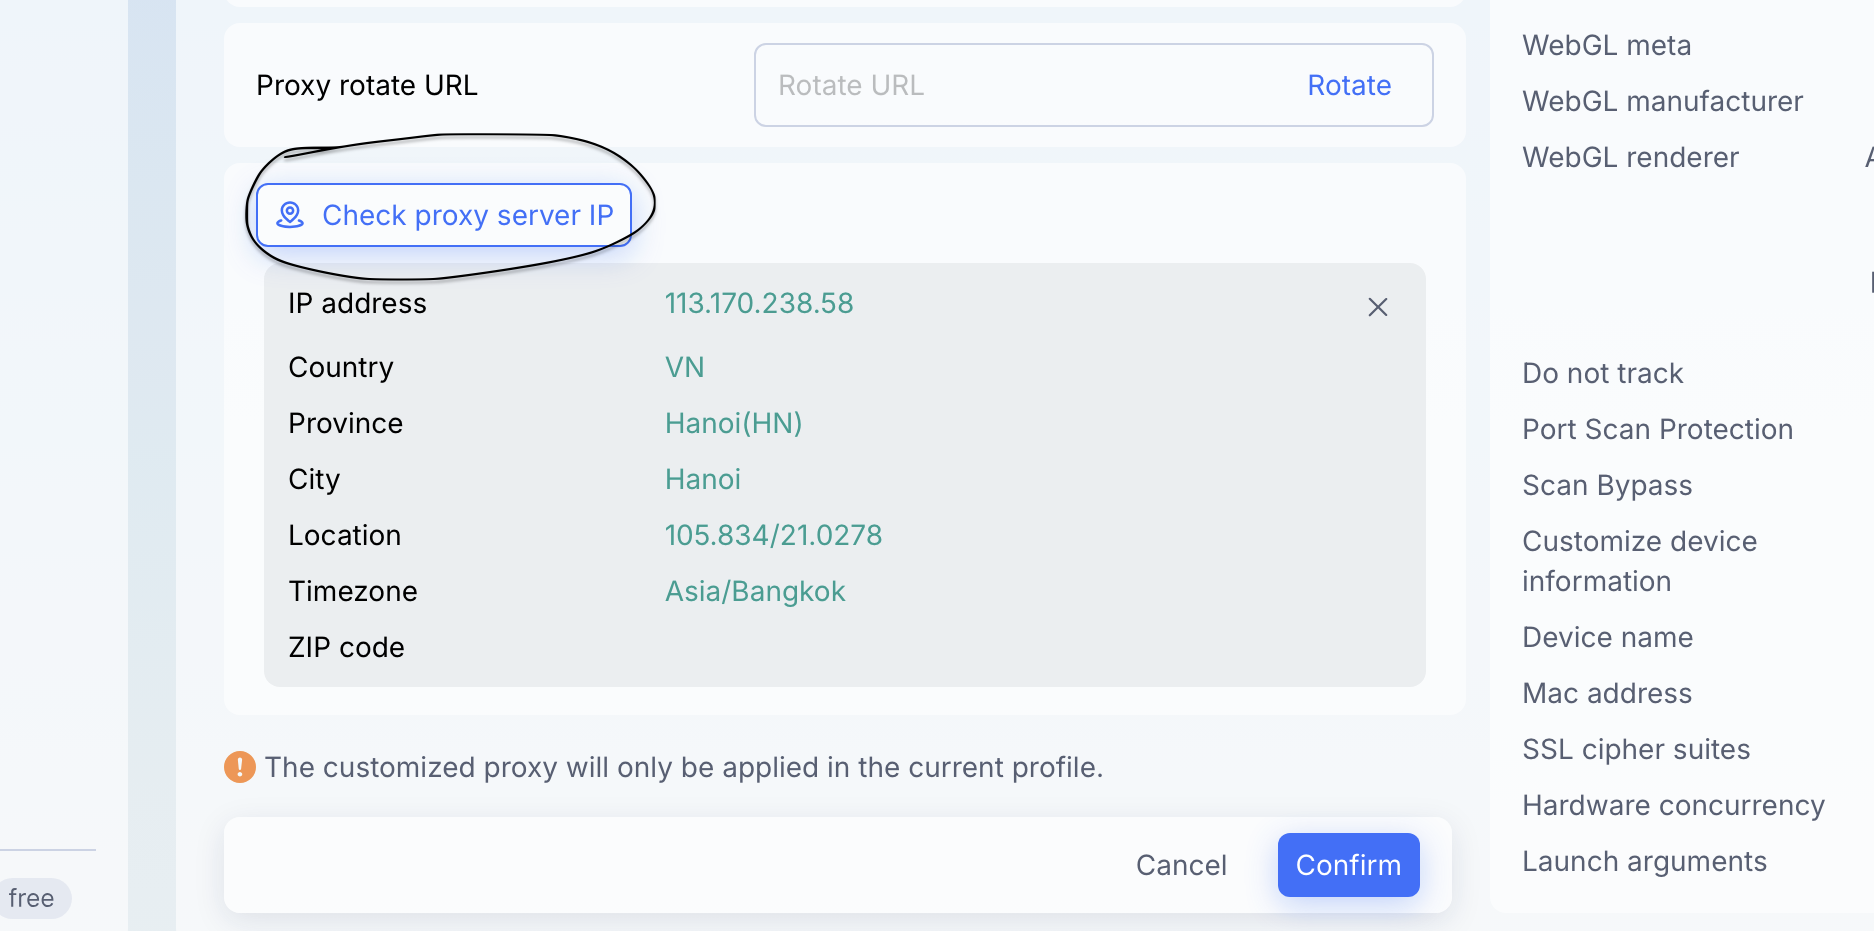Click the location pin icon on proxy check button
The height and width of the screenshot is (931, 1874).
click(x=290, y=215)
